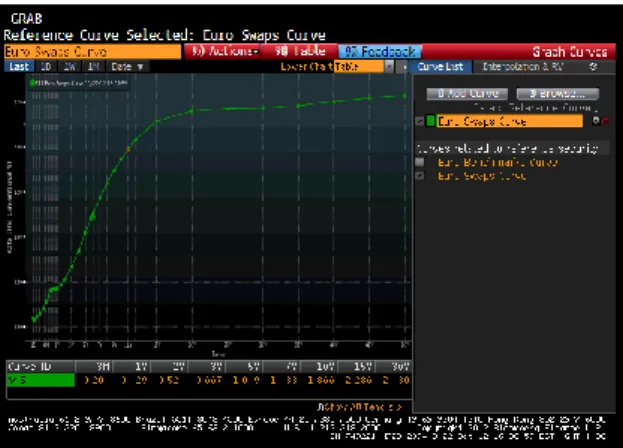Click the Browse button
Viewport: 623px width, 448px height.
coord(557,94)
